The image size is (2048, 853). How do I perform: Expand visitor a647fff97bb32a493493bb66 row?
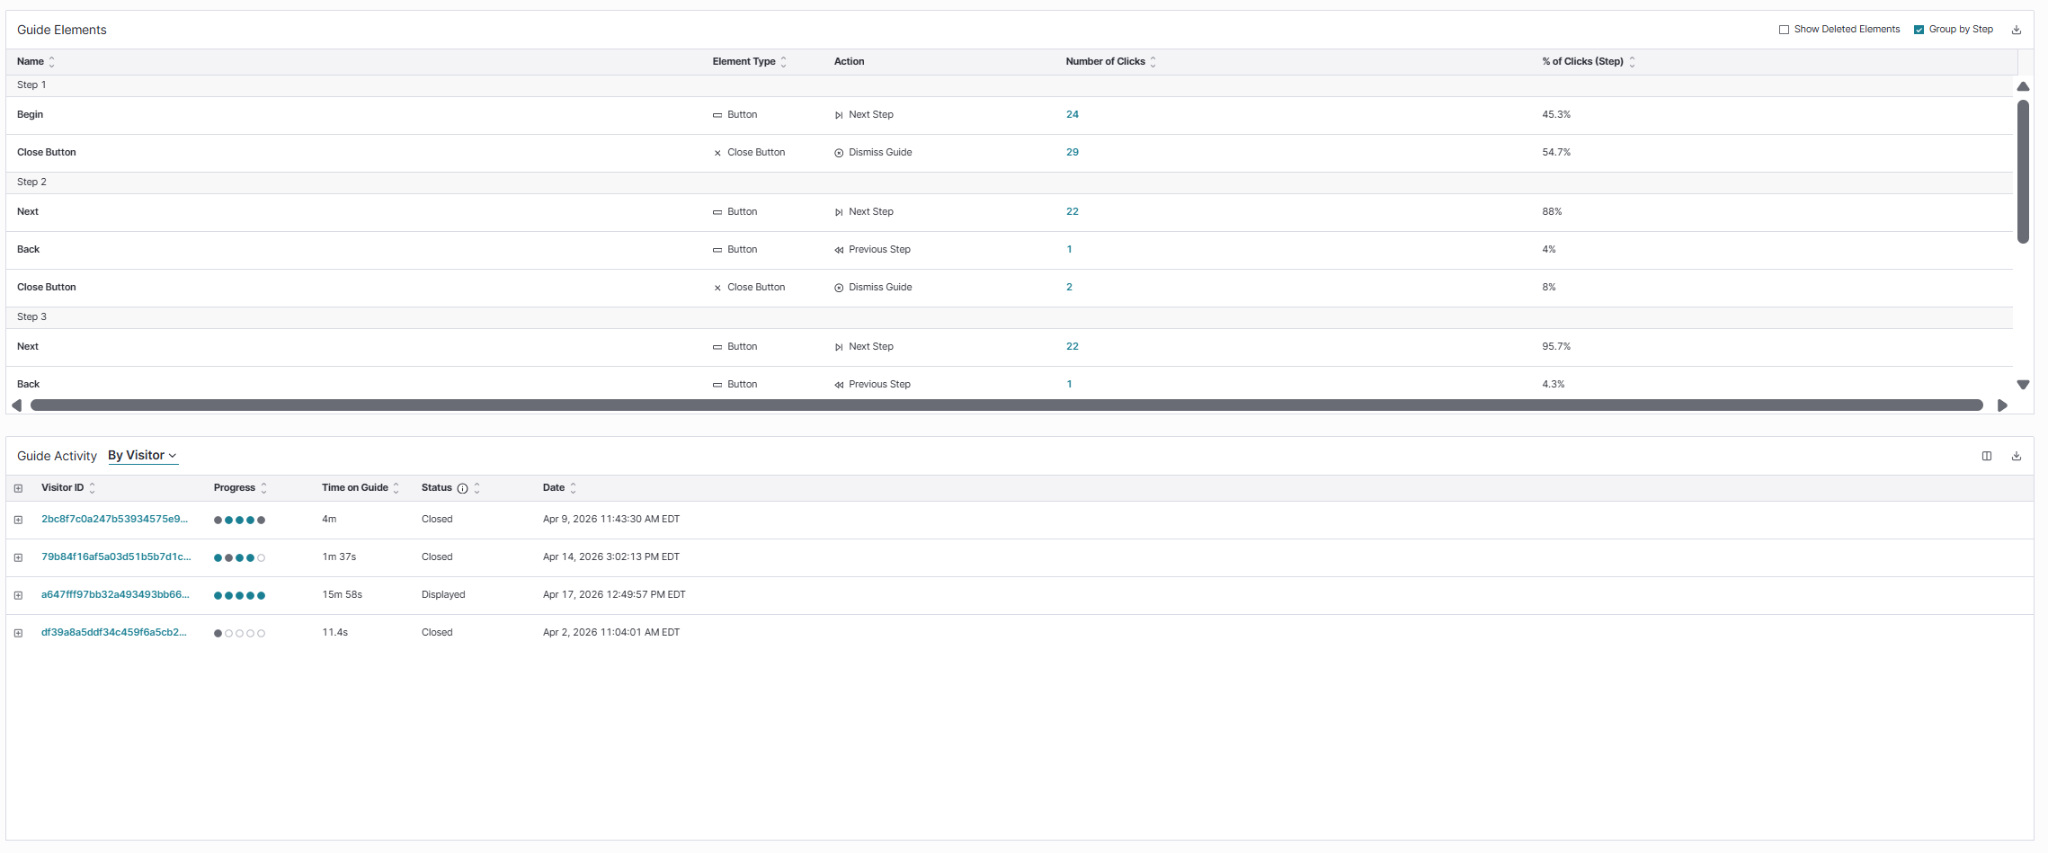point(18,595)
